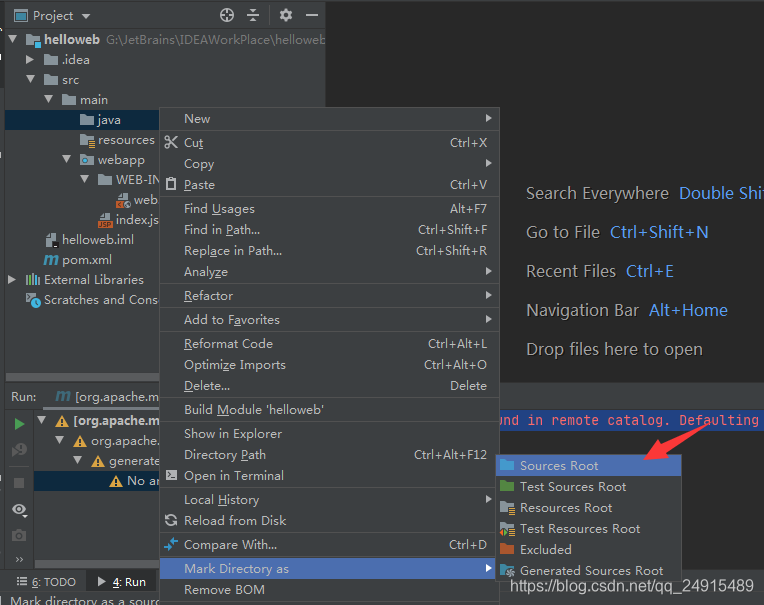Choose Reload from Disk
The image size is (764, 605).
point(329,520)
